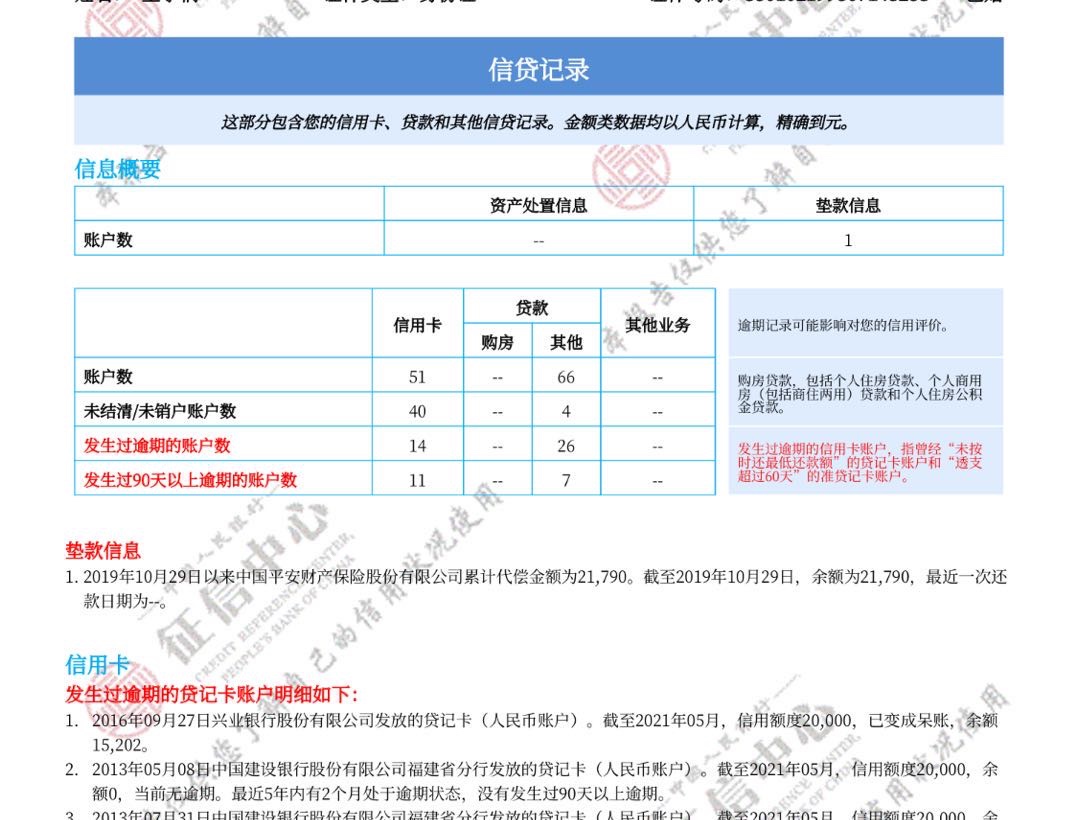Image resolution: width=1078 pixels, height=820 pixels.
Task: Click the 未结清/未销户账户数 row label
Action: pos(160,411)
